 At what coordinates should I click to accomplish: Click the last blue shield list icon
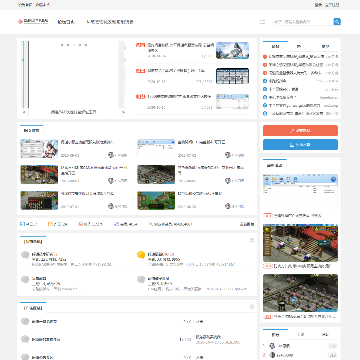[265, 113]
